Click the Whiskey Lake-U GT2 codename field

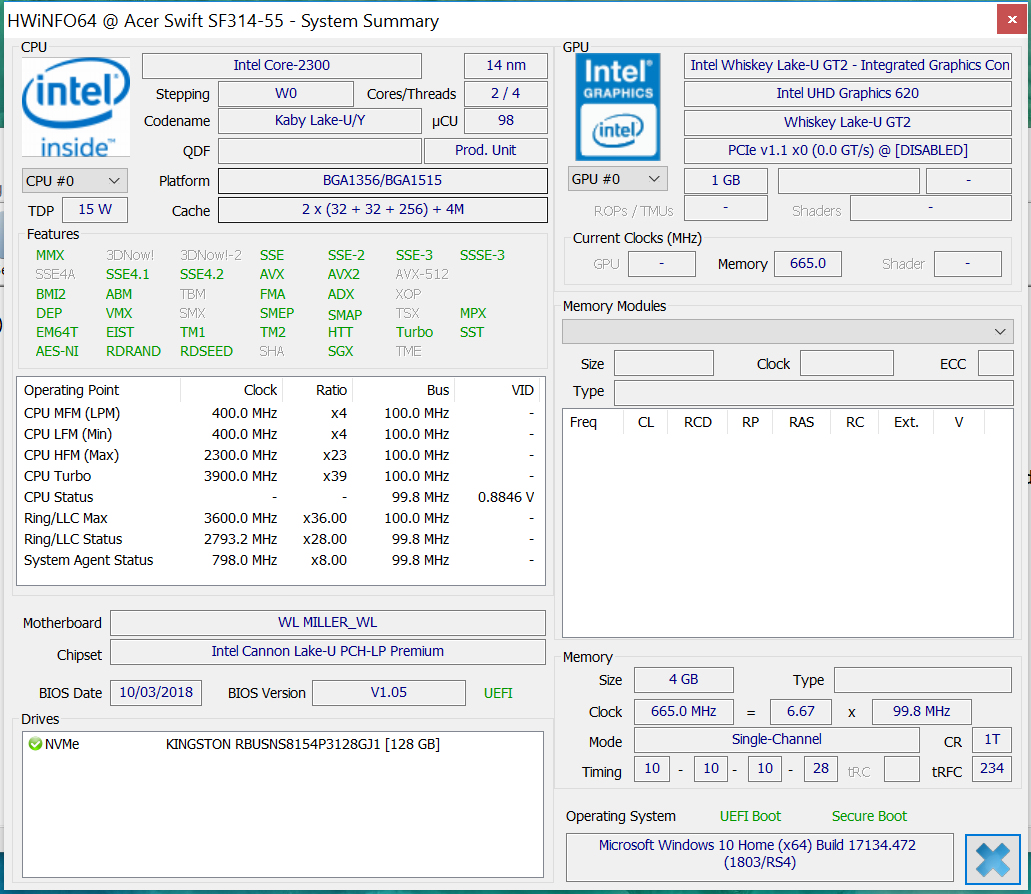848,122
